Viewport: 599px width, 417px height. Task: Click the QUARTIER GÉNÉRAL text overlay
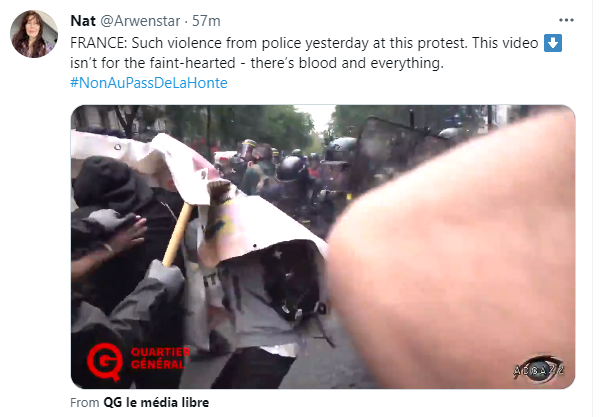160,358
